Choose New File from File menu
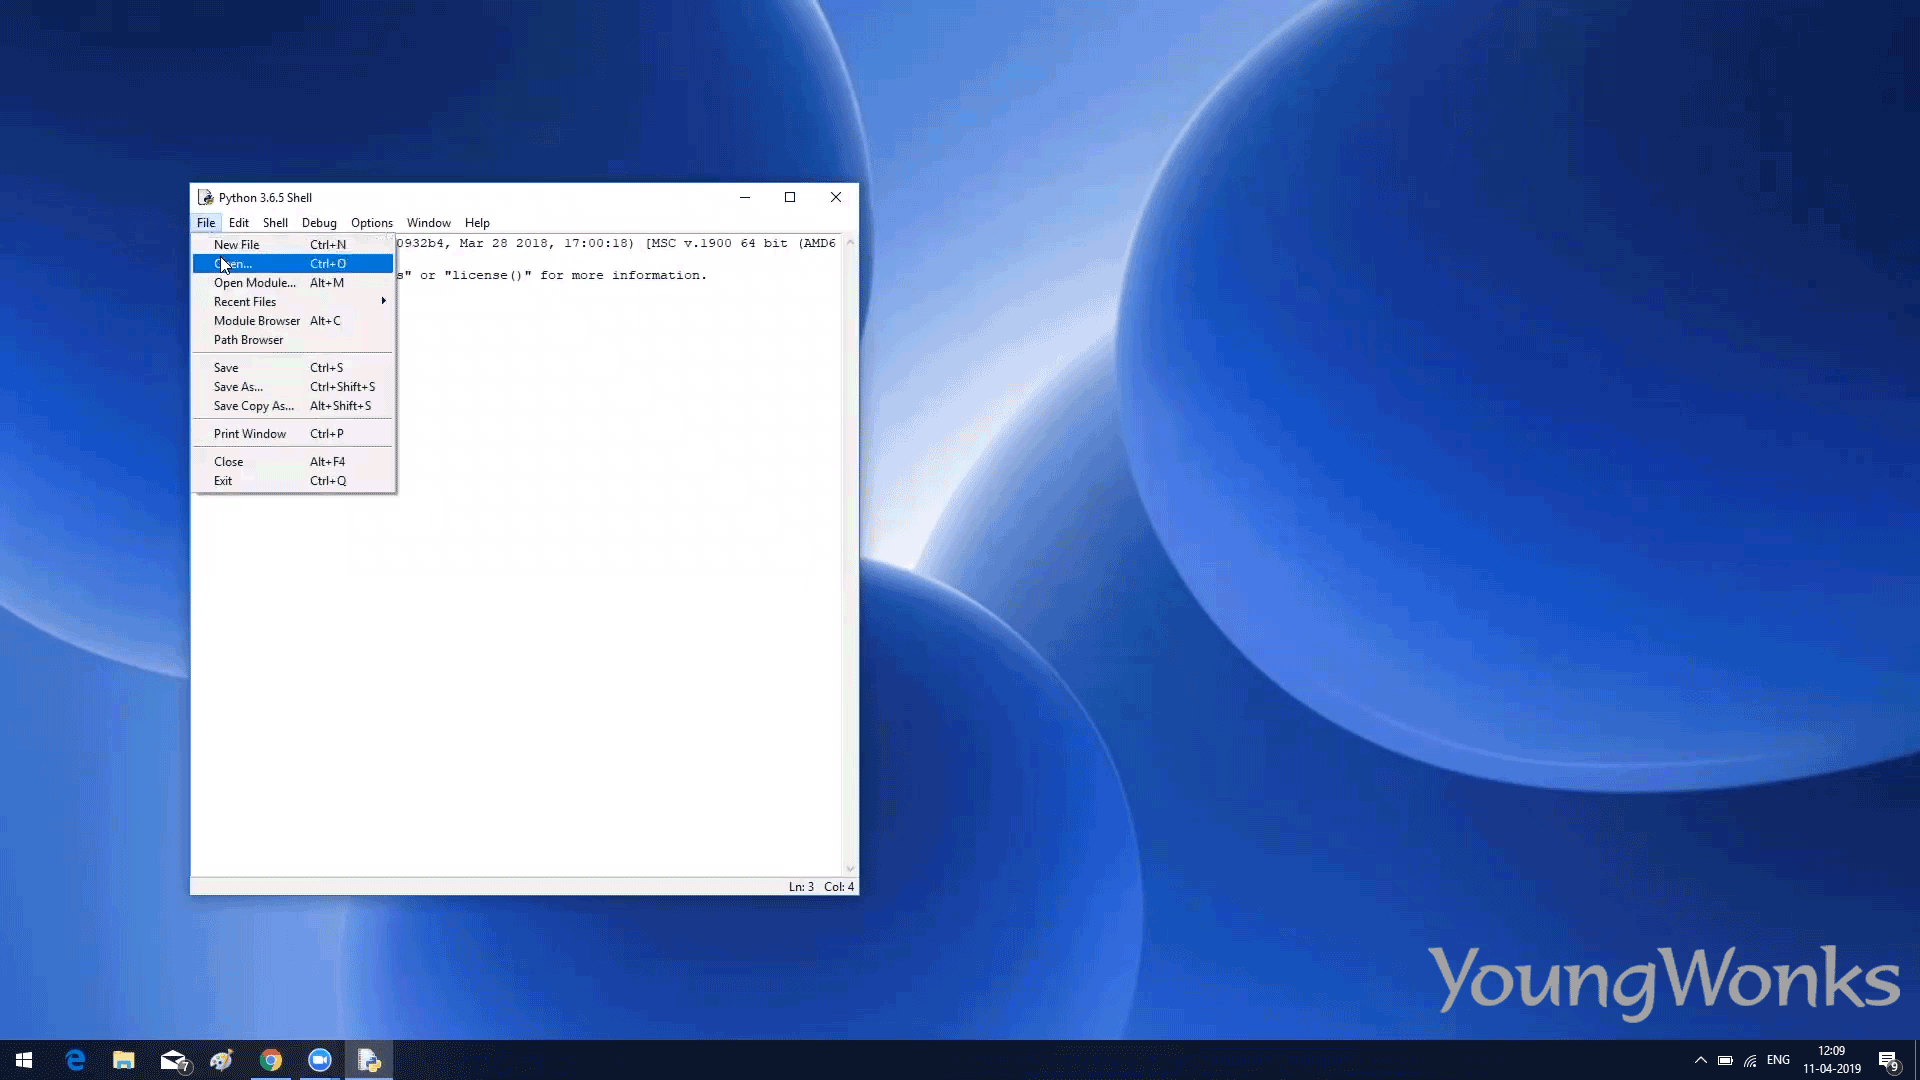The height and width of the screenshot is (1080, 1920). coord(292,244)
